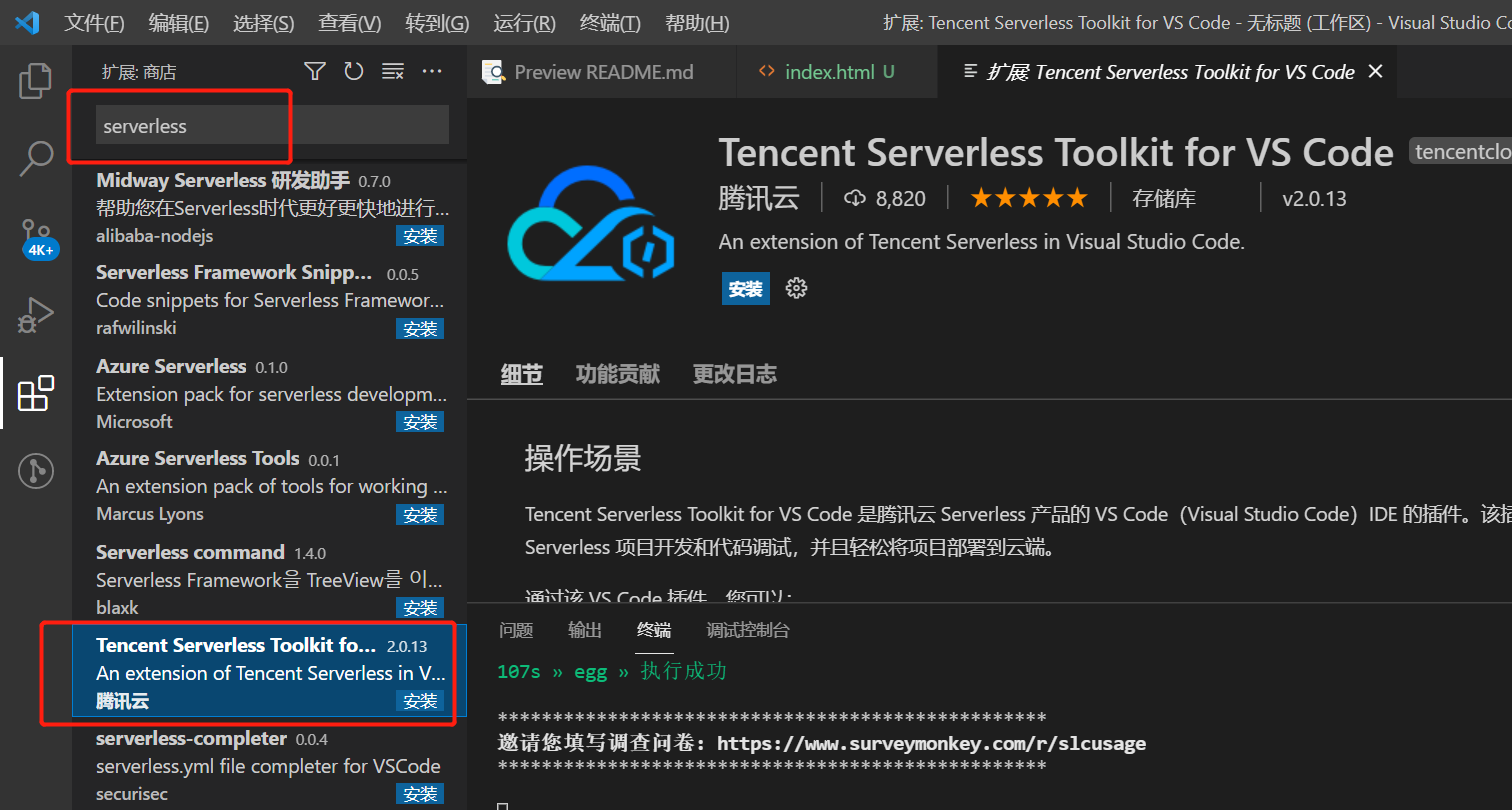Image resolution: width=1512 pixels, height=810 pixels.
Task: Open the Search view in activity bar
Action: tap(36, 158)
